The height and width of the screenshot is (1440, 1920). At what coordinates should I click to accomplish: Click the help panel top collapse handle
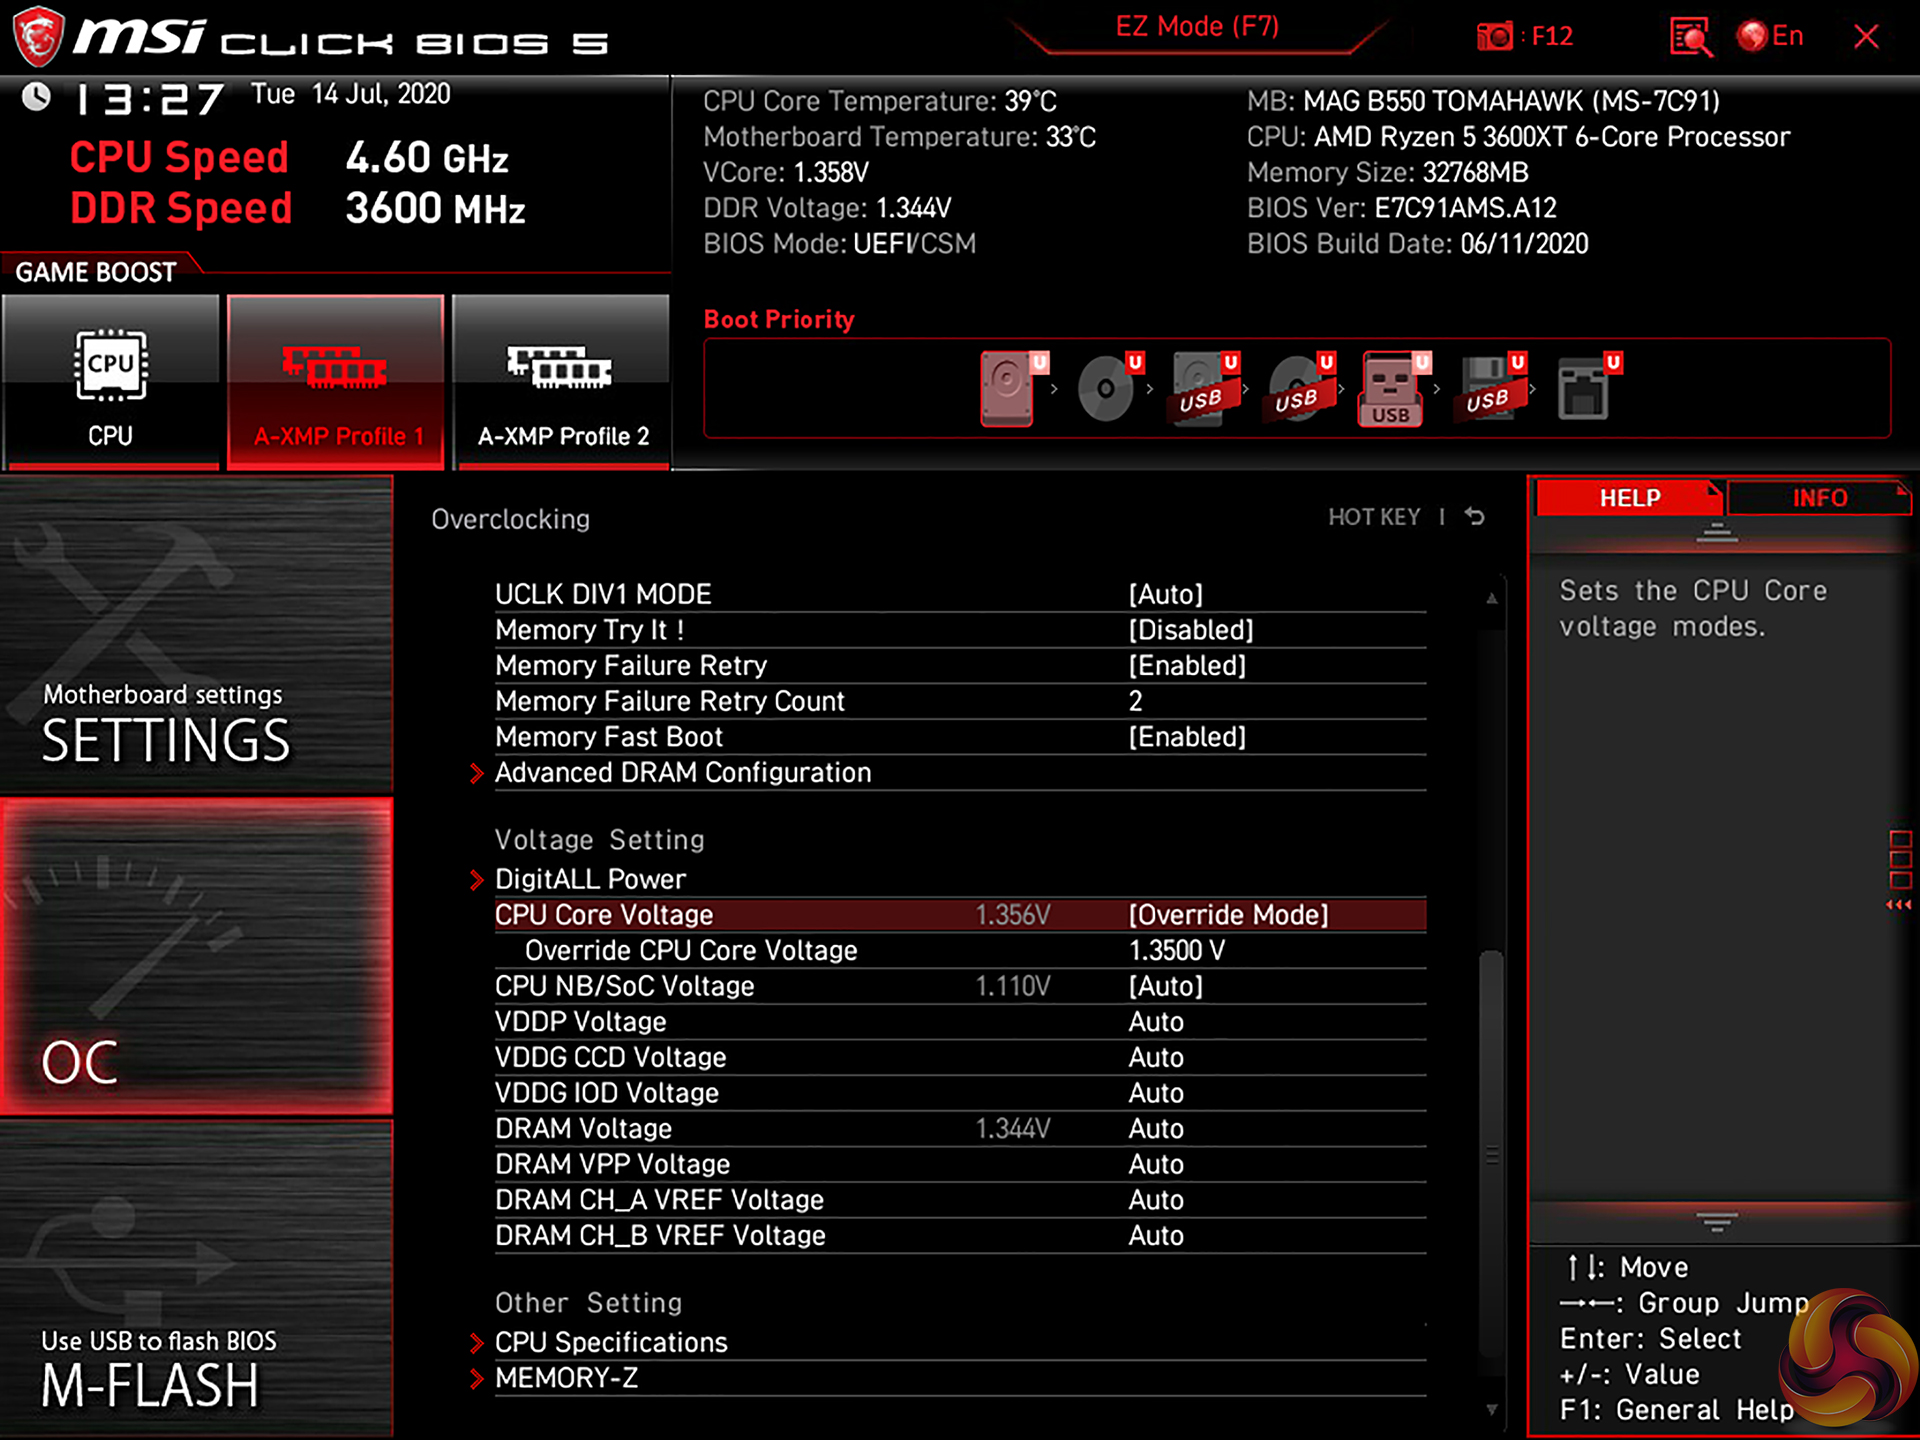click(1717, 532)
